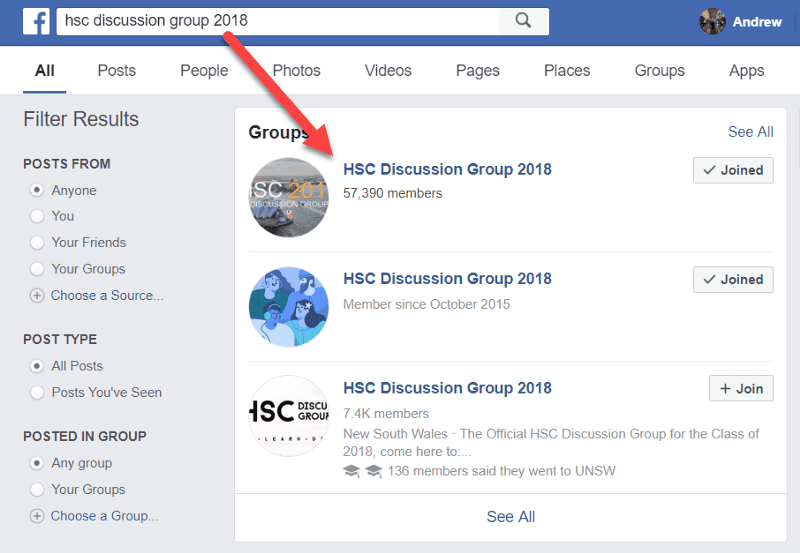Click the search magnifier button
This screenshot has height=553, width=800.
522,21
